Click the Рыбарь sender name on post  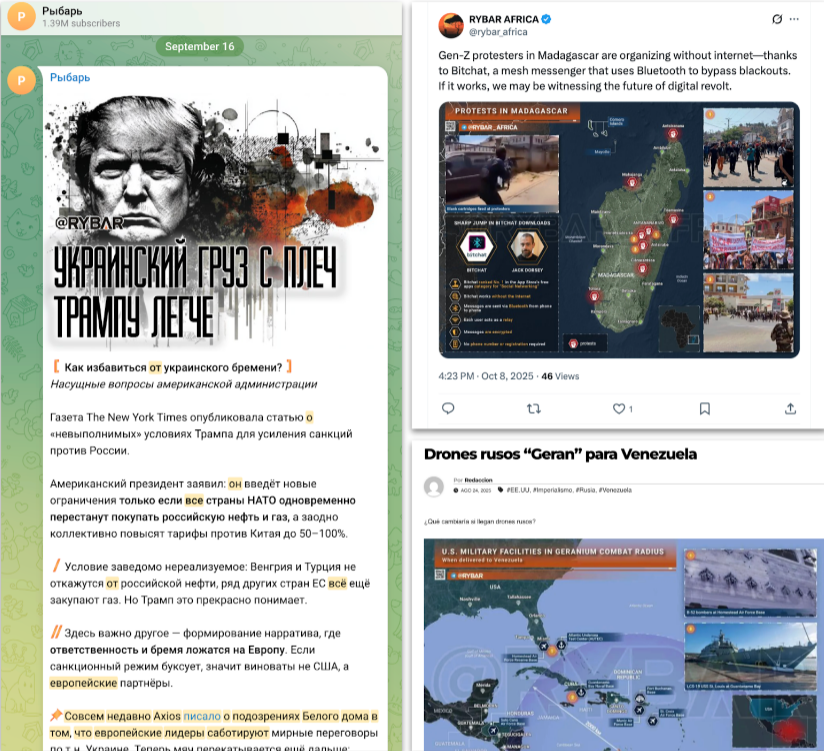click(70, 77)
